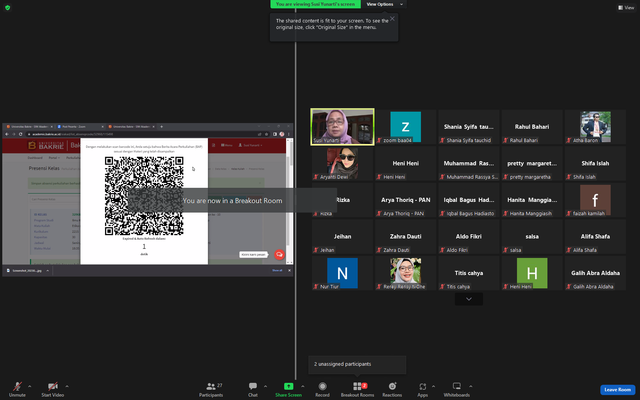Image resolution: width=640 pixels, height=400 pixels.
Task: Open the View Options dropdown
Action: click(x=384, y=4)
